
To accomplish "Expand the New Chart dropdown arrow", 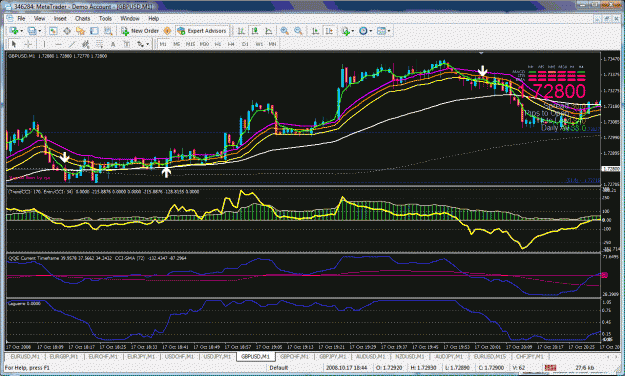I will [22, 31].
